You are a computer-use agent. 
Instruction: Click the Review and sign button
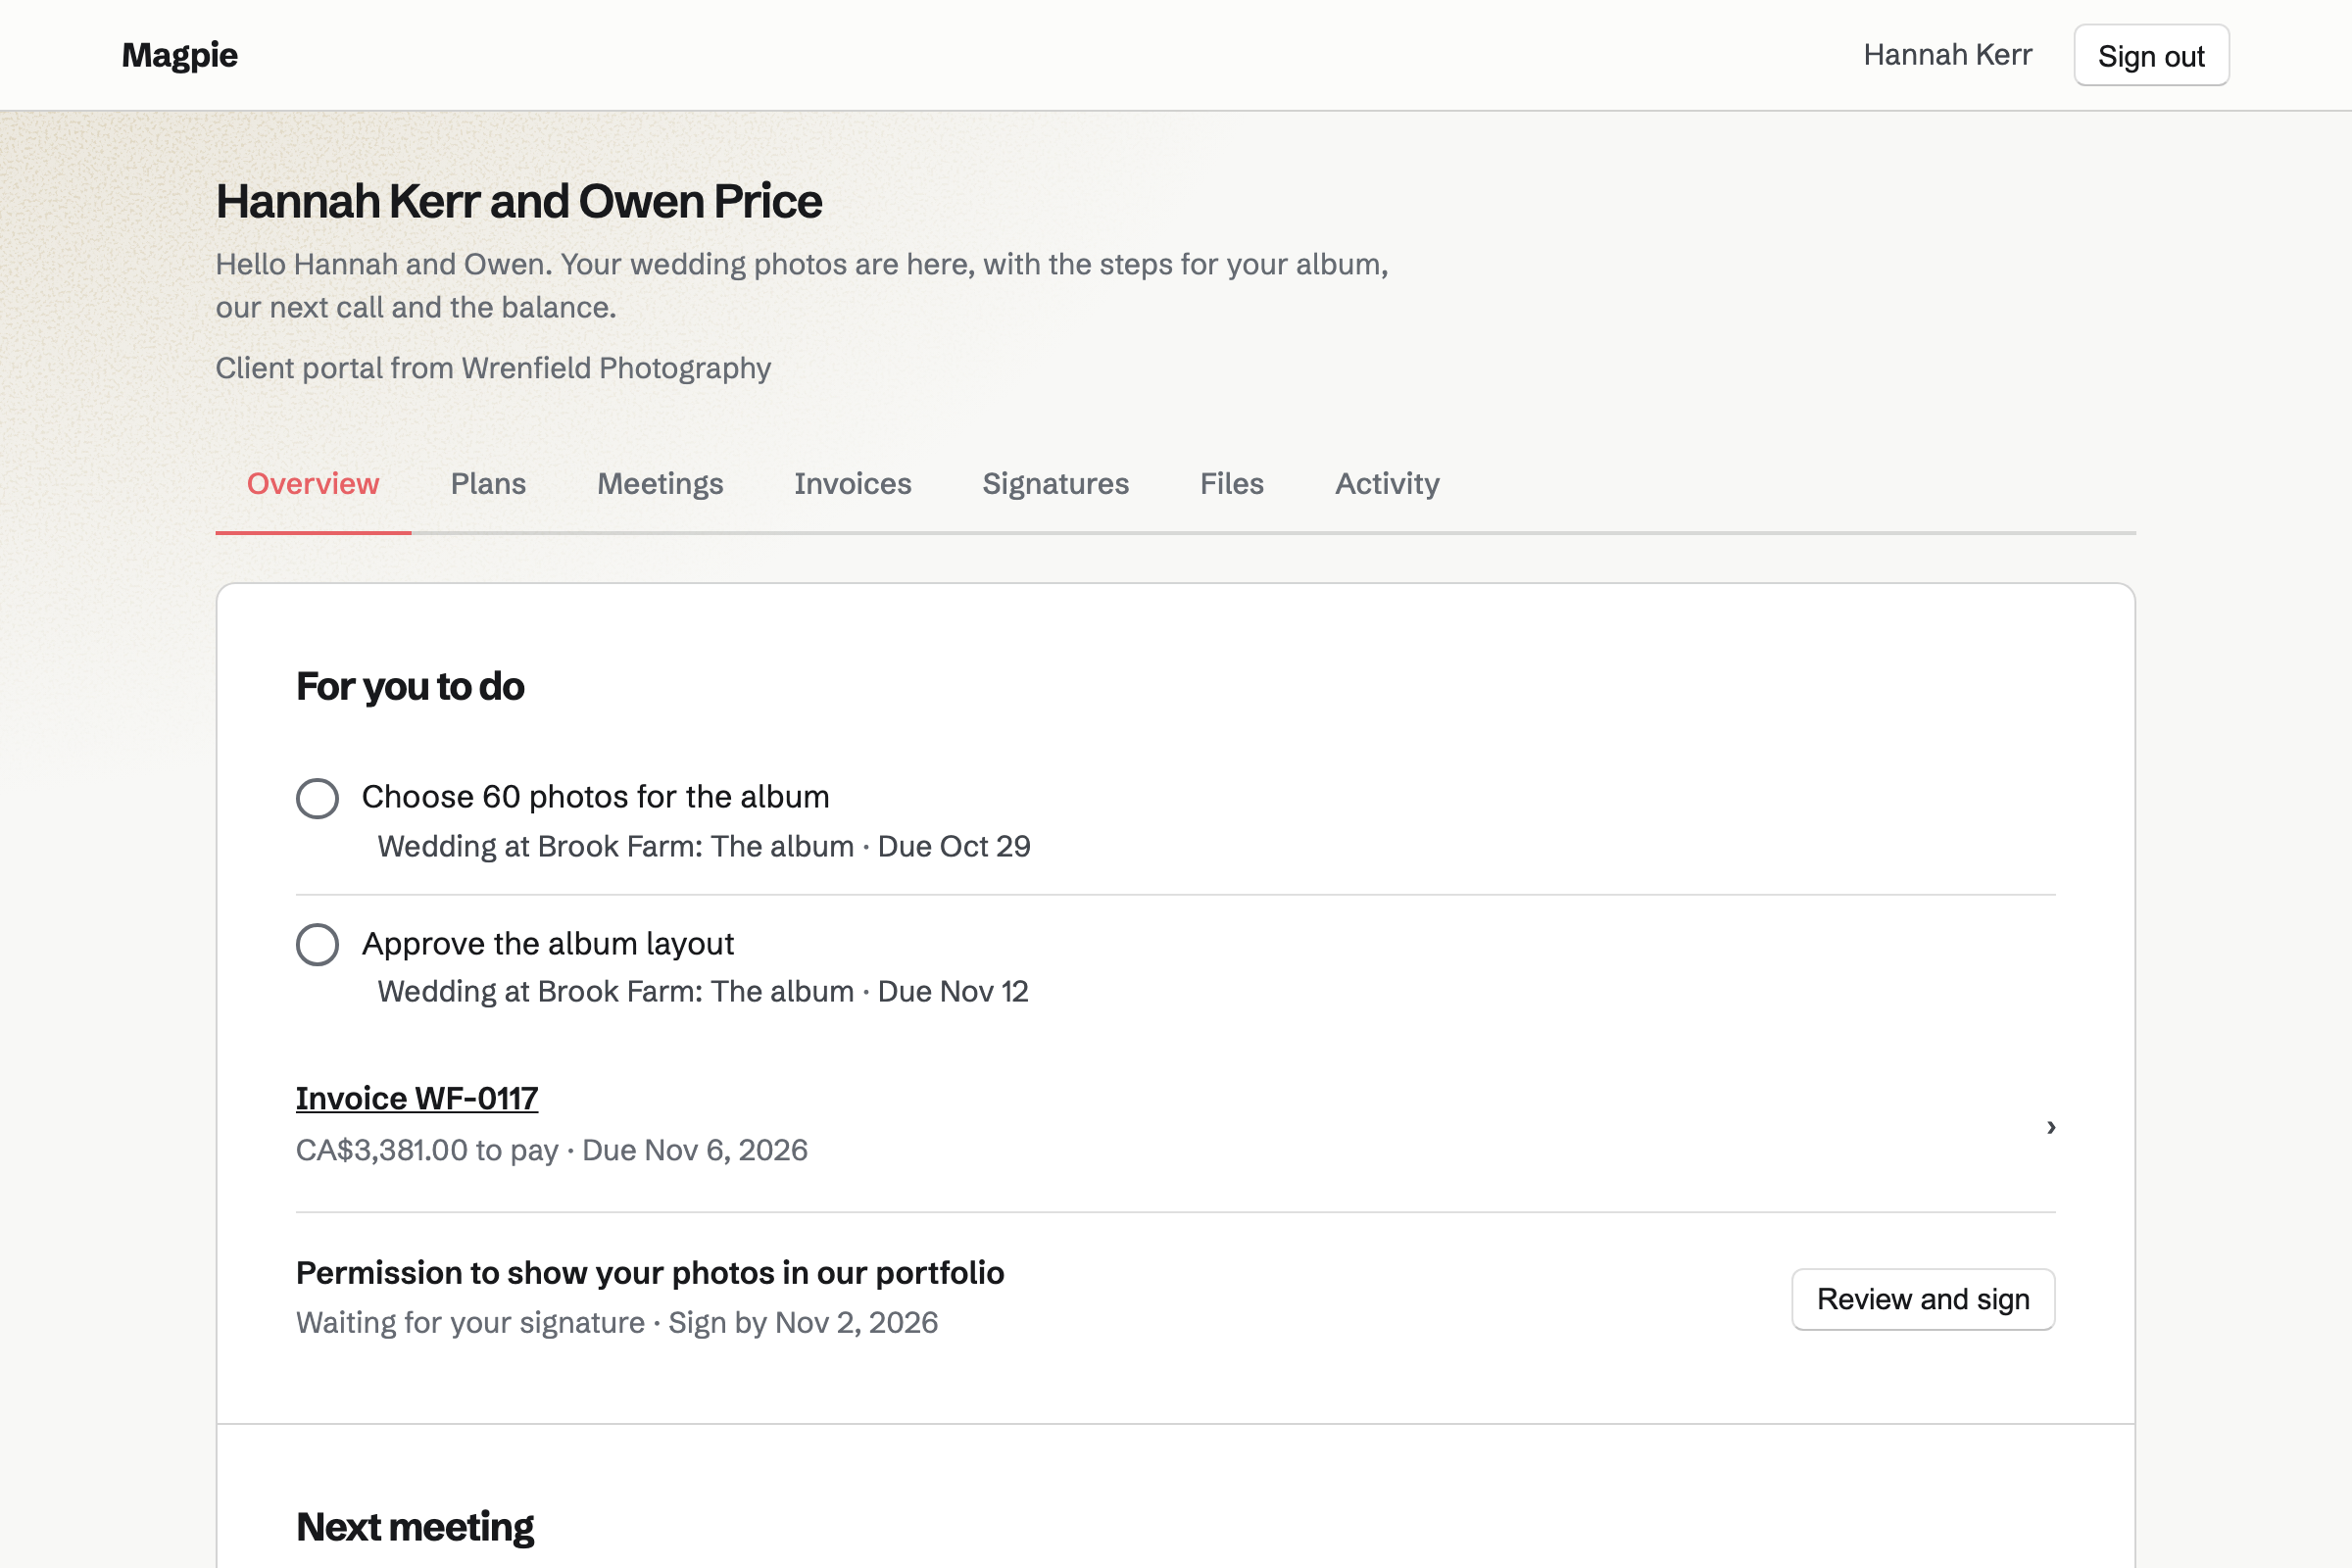(1922, 1299)
